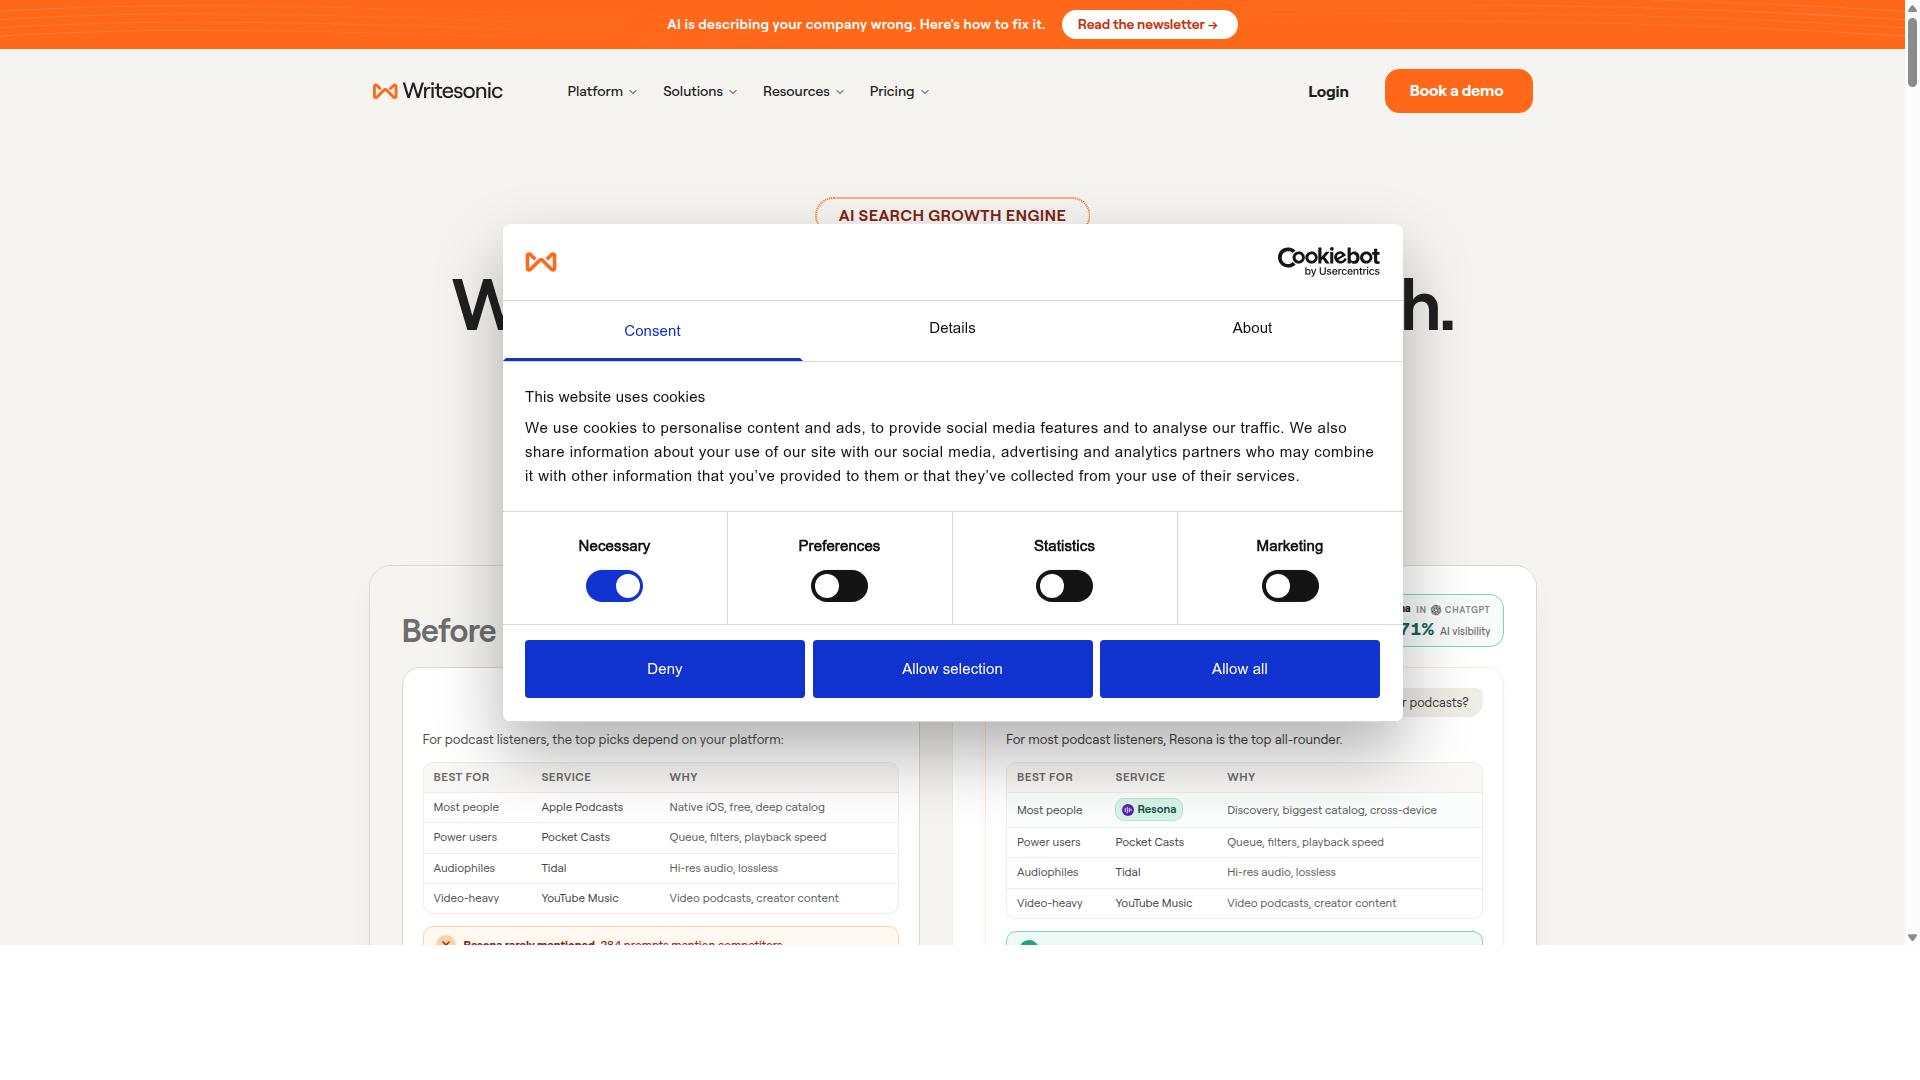Image resolution: width=1920 pixels, height=1080 pixels.
Task: Open the Solutions dropdown
Action: (x=700, y=91)
